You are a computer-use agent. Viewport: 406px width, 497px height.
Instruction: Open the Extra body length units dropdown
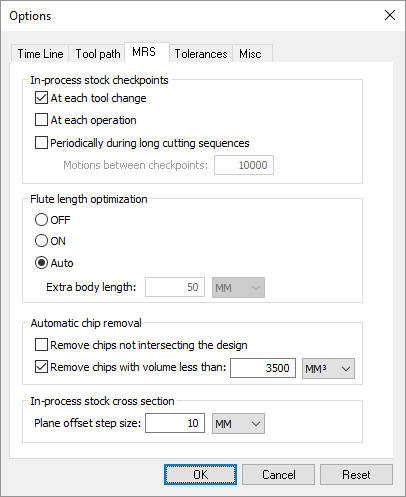(238, 287)
